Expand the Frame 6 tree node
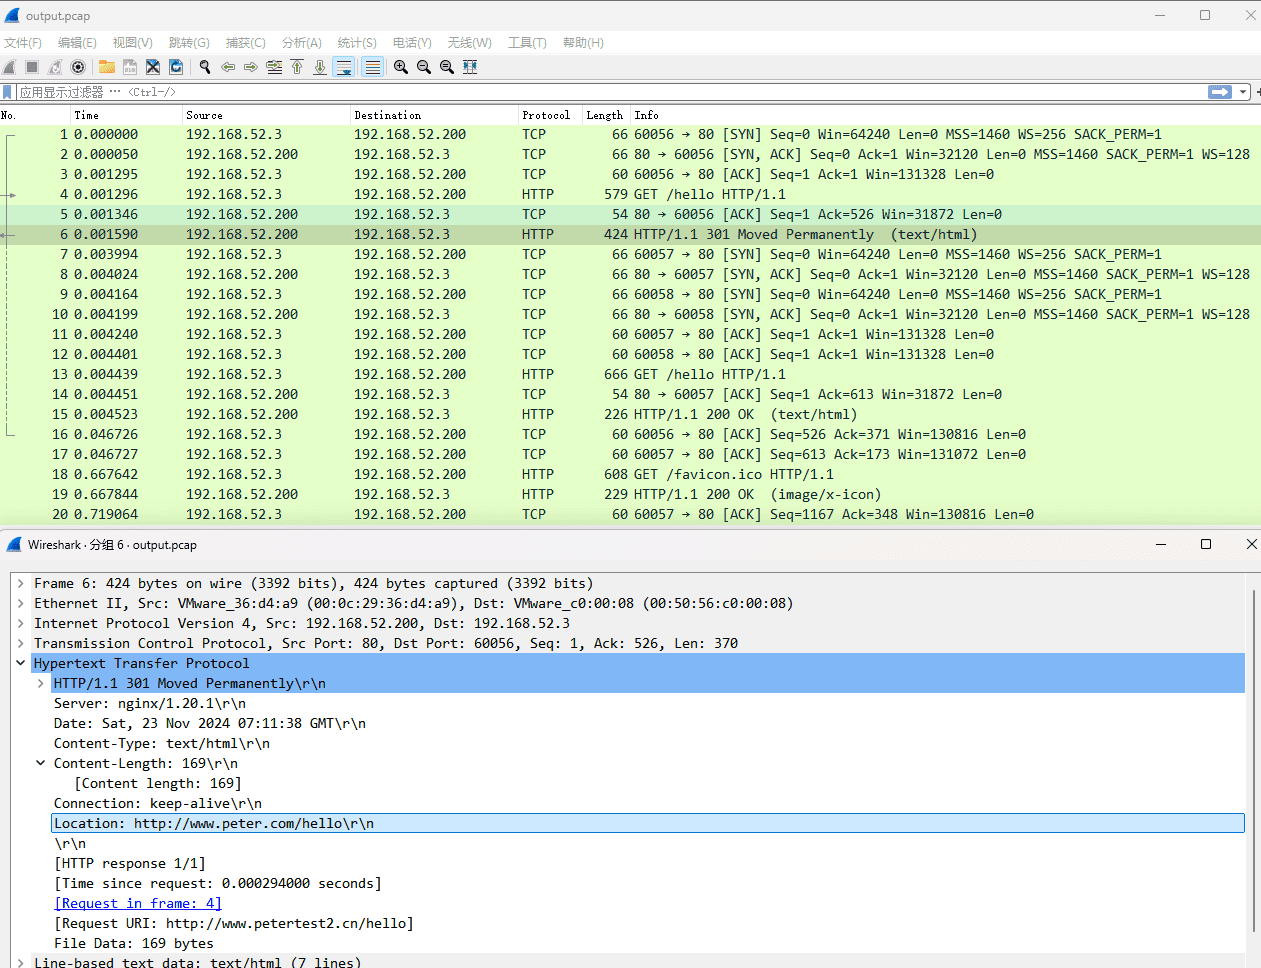 (x=20, y=583)
